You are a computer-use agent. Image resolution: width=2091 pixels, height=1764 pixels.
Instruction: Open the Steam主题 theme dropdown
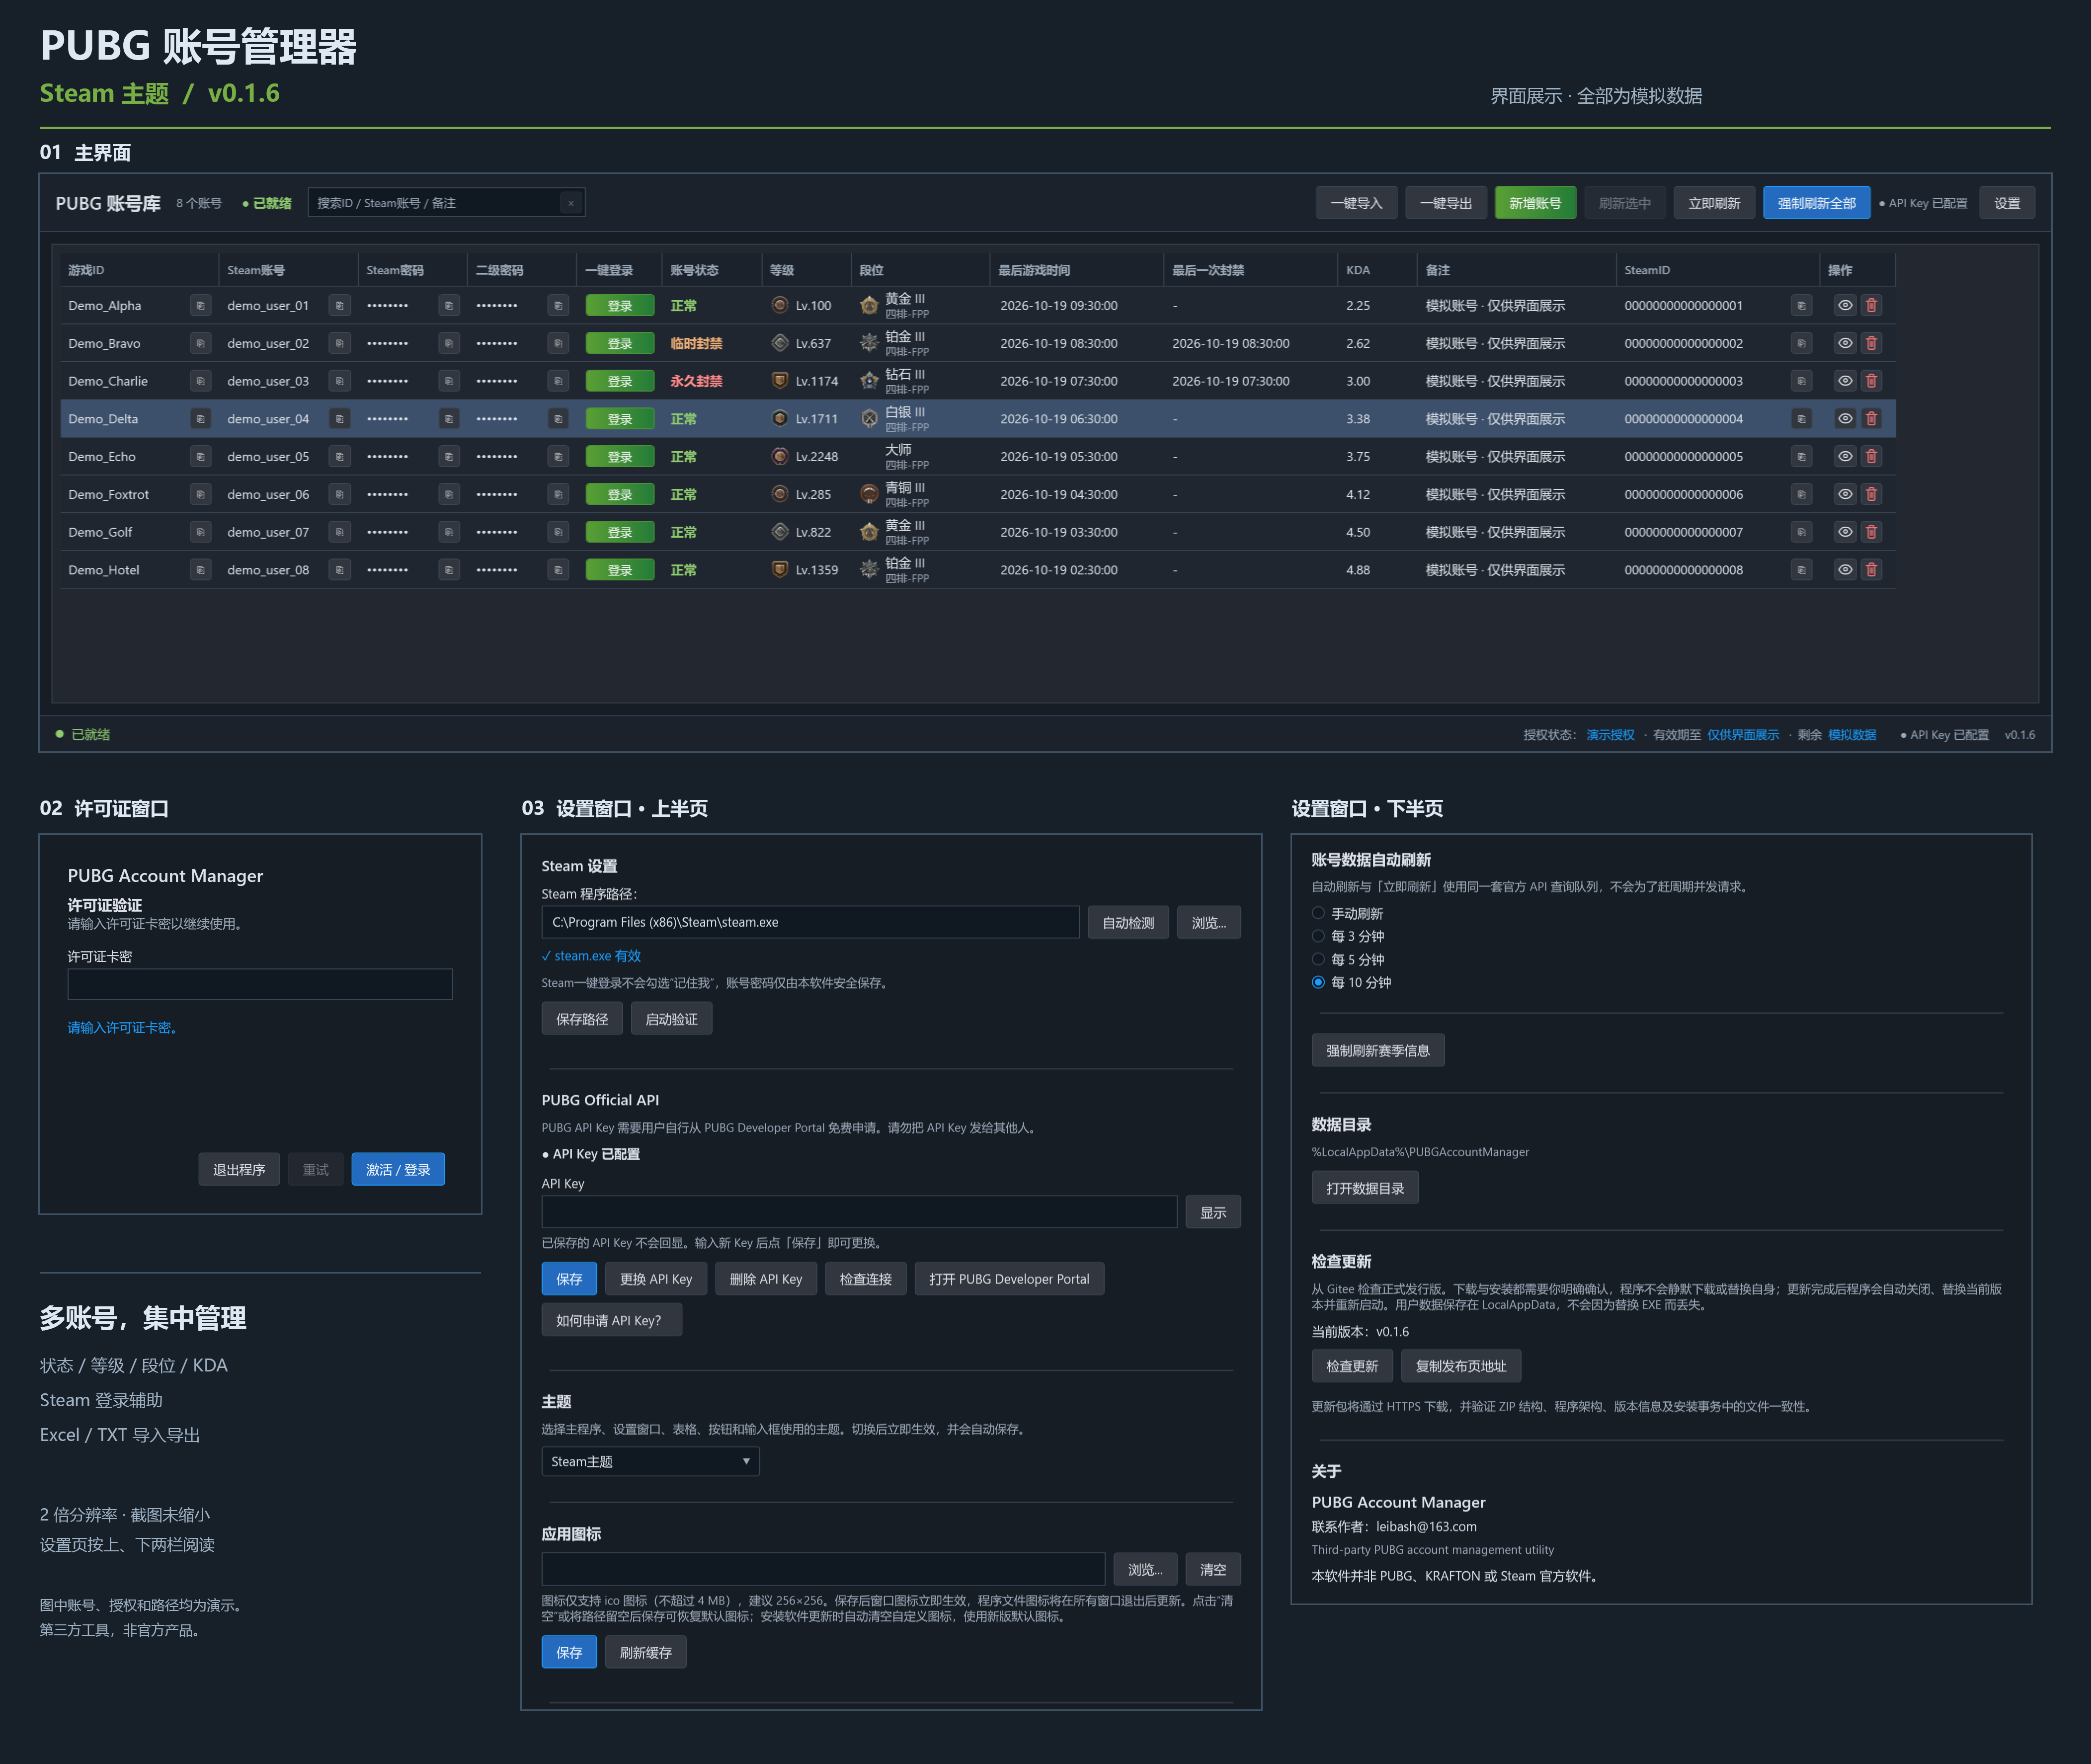[x=650, y=1462]
